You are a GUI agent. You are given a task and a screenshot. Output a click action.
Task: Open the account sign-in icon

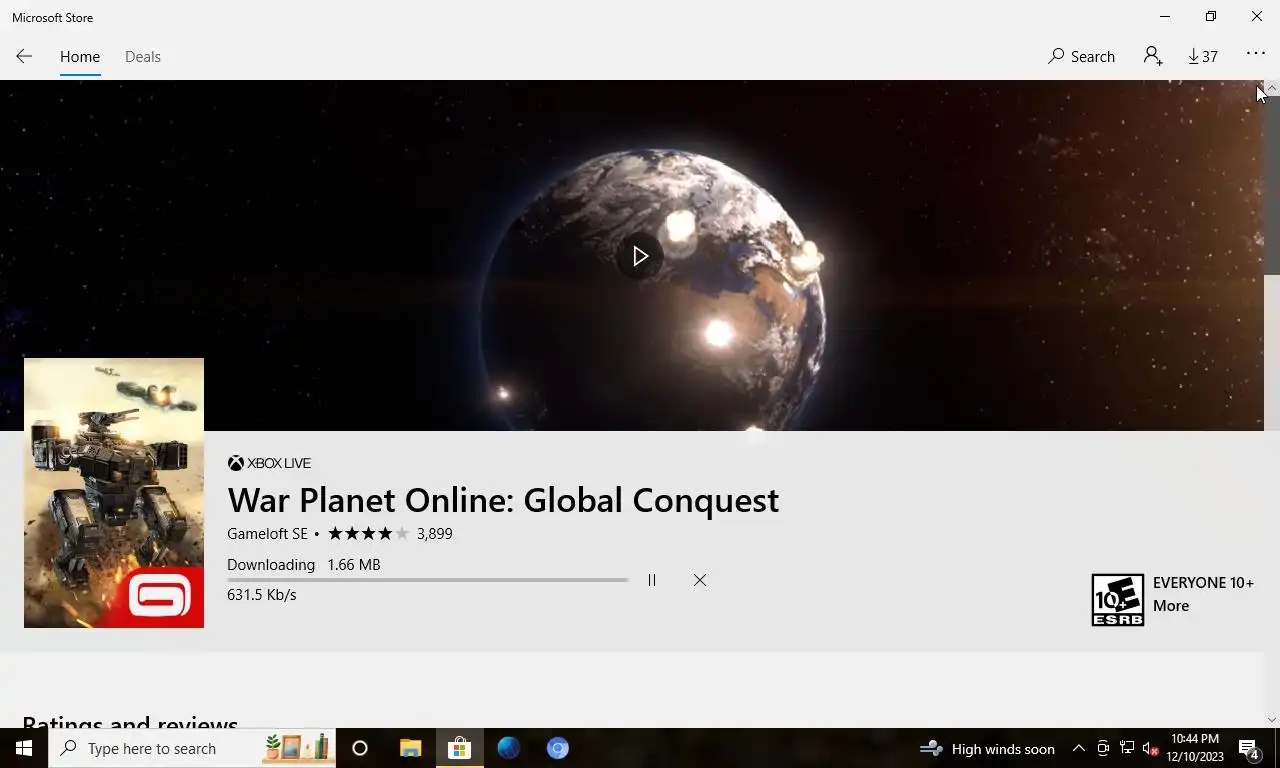tap(1153, 56)
